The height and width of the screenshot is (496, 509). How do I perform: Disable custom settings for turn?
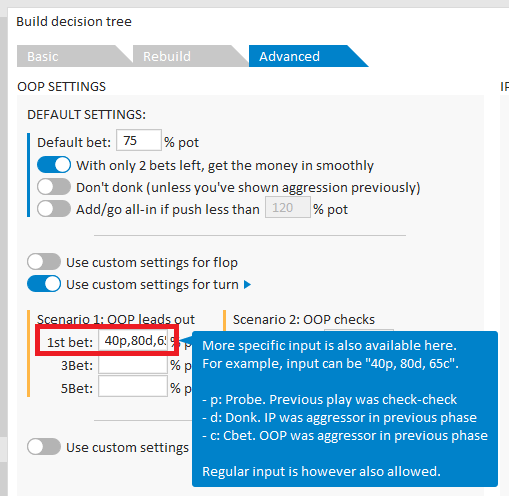click(44, 284)
